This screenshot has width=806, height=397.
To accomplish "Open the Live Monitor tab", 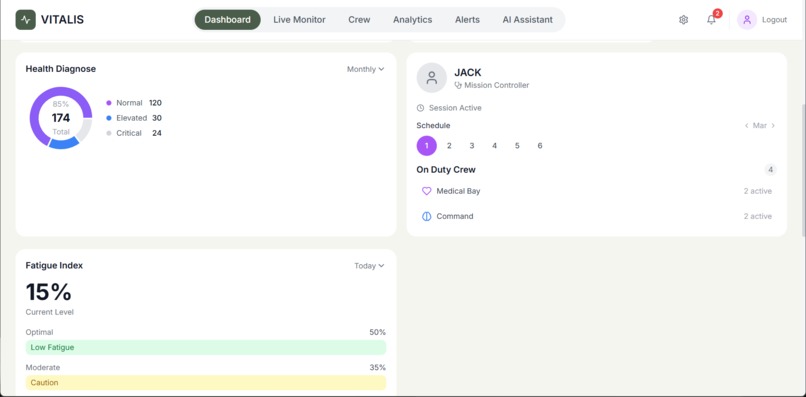I will 299,20.
